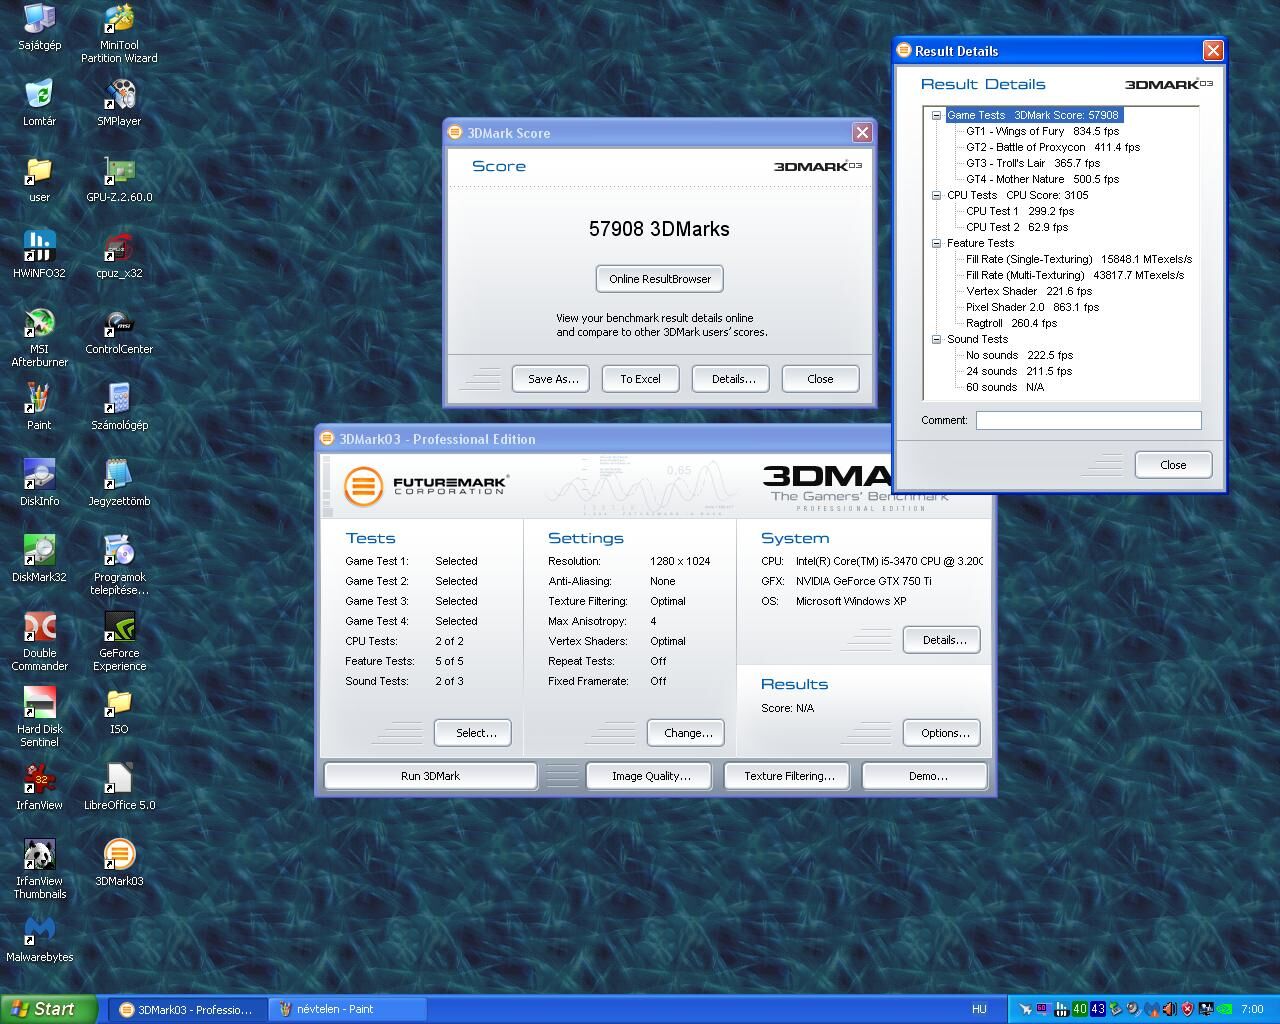Collapse the Game Tests tree node
The width and height of the screenshot is (1280, 1024).
(x=936, y=115)
